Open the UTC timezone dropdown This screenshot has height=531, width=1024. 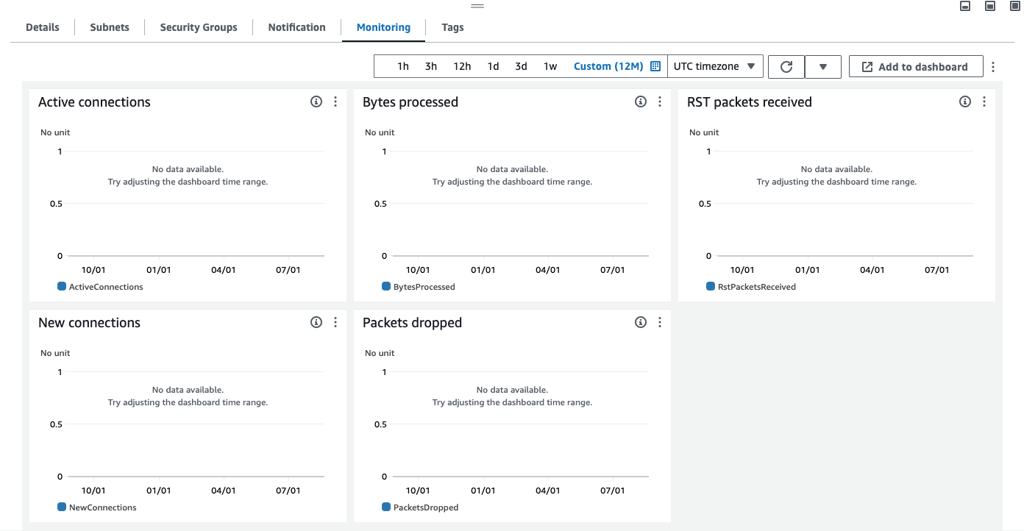715,67
